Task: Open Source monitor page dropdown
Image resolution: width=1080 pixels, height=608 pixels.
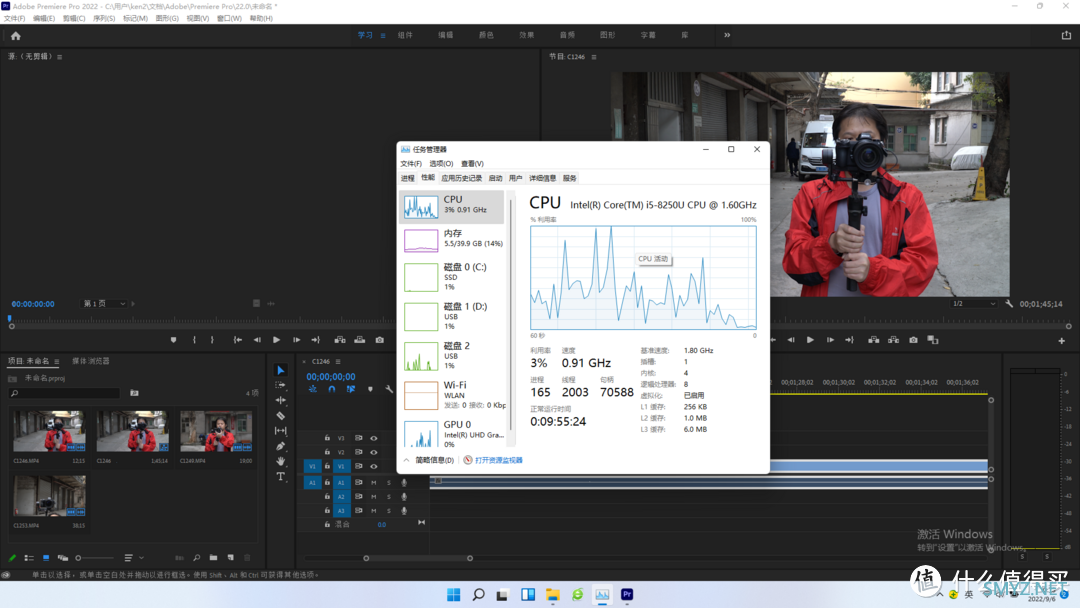Action: 104,304
